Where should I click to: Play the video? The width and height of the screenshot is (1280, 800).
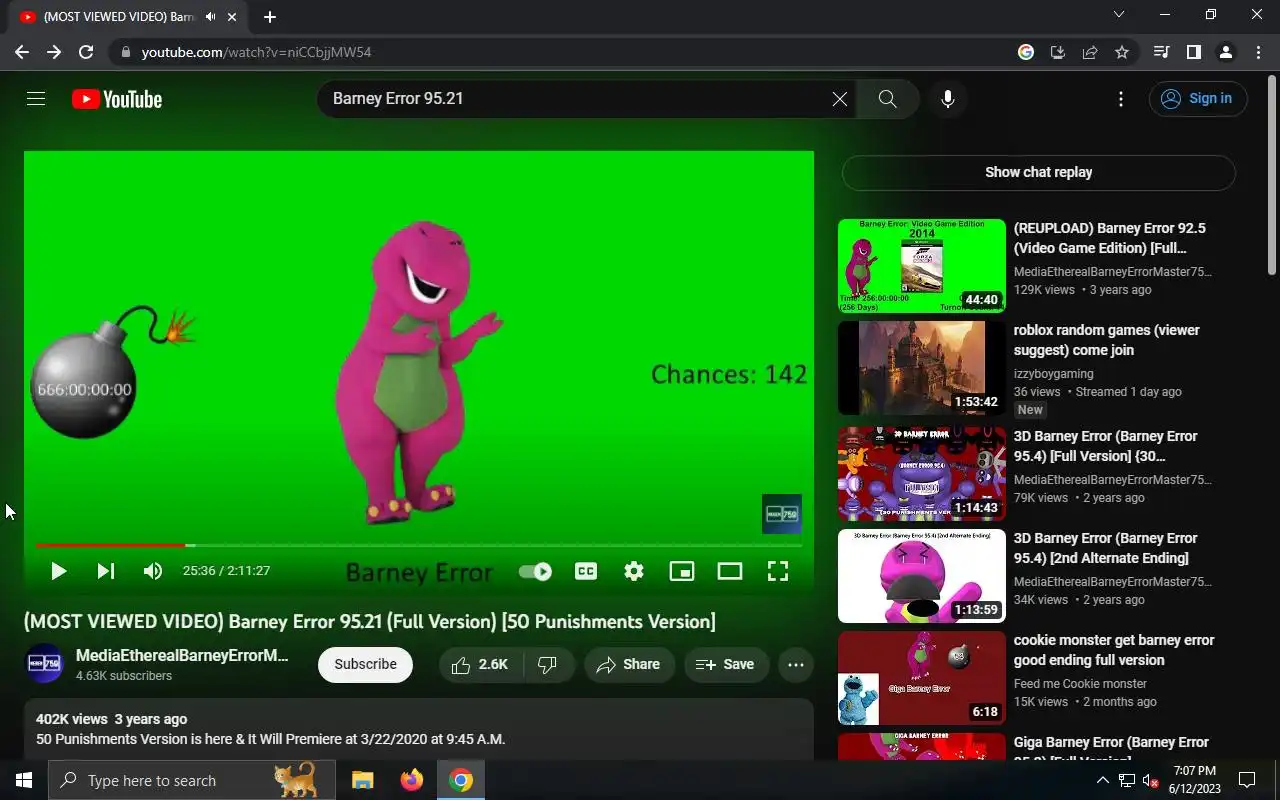point(58,571)
